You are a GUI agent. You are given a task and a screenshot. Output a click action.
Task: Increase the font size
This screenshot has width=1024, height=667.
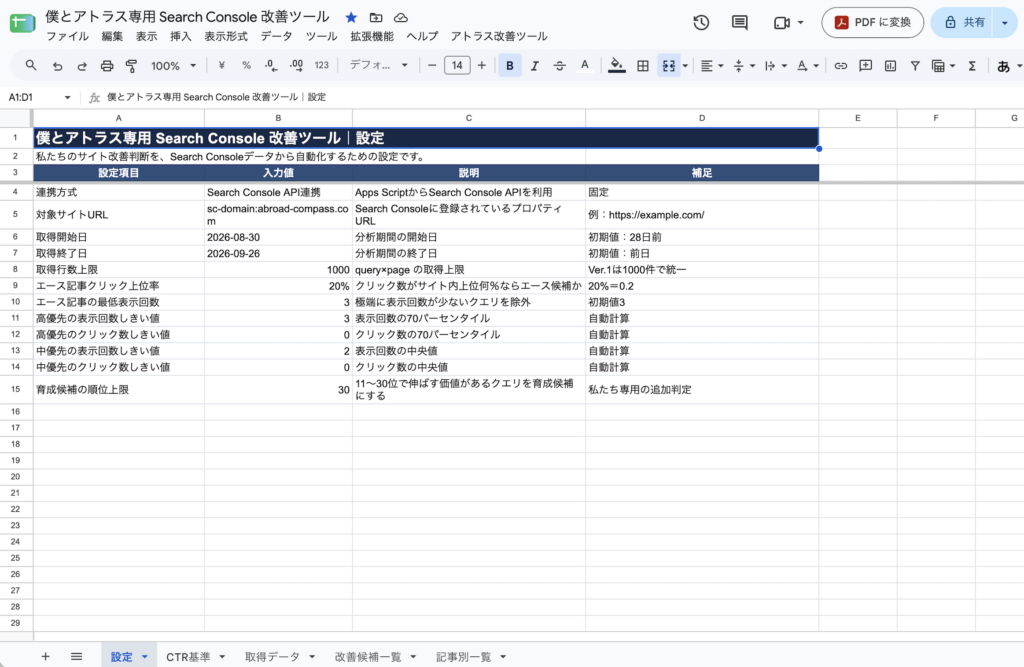coord(481,65)
